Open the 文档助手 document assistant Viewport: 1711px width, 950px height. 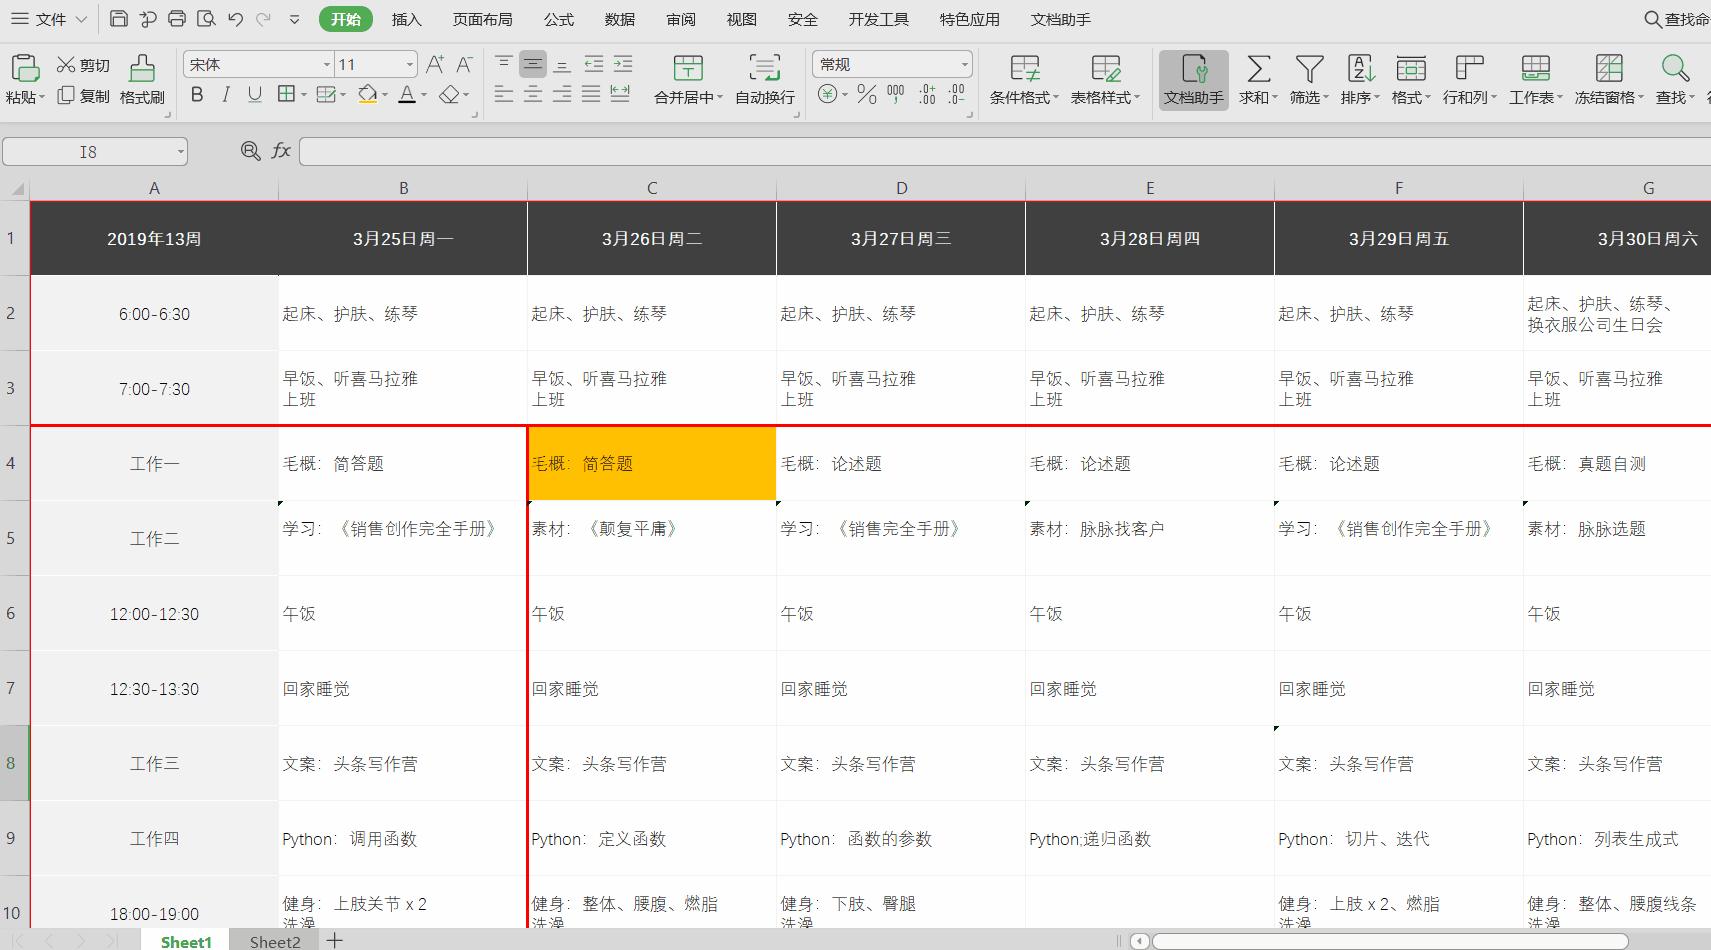[1193, 80]
